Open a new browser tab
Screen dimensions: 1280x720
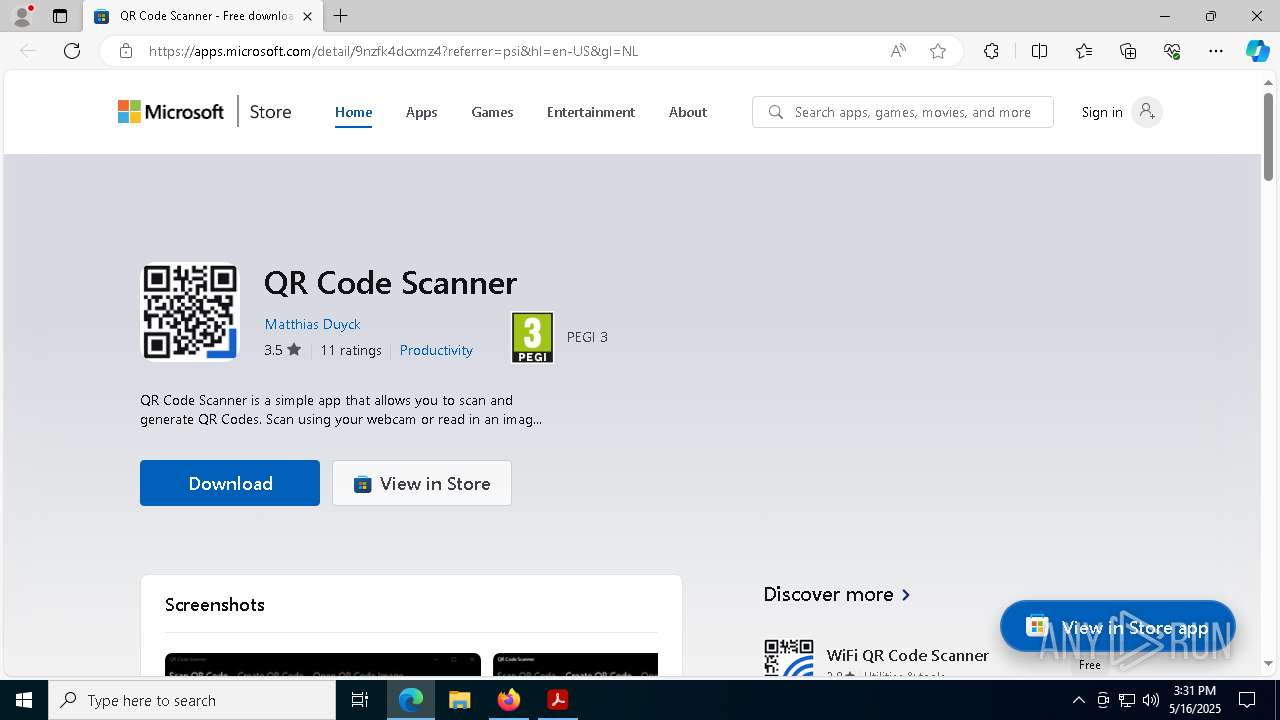(341, 16)
